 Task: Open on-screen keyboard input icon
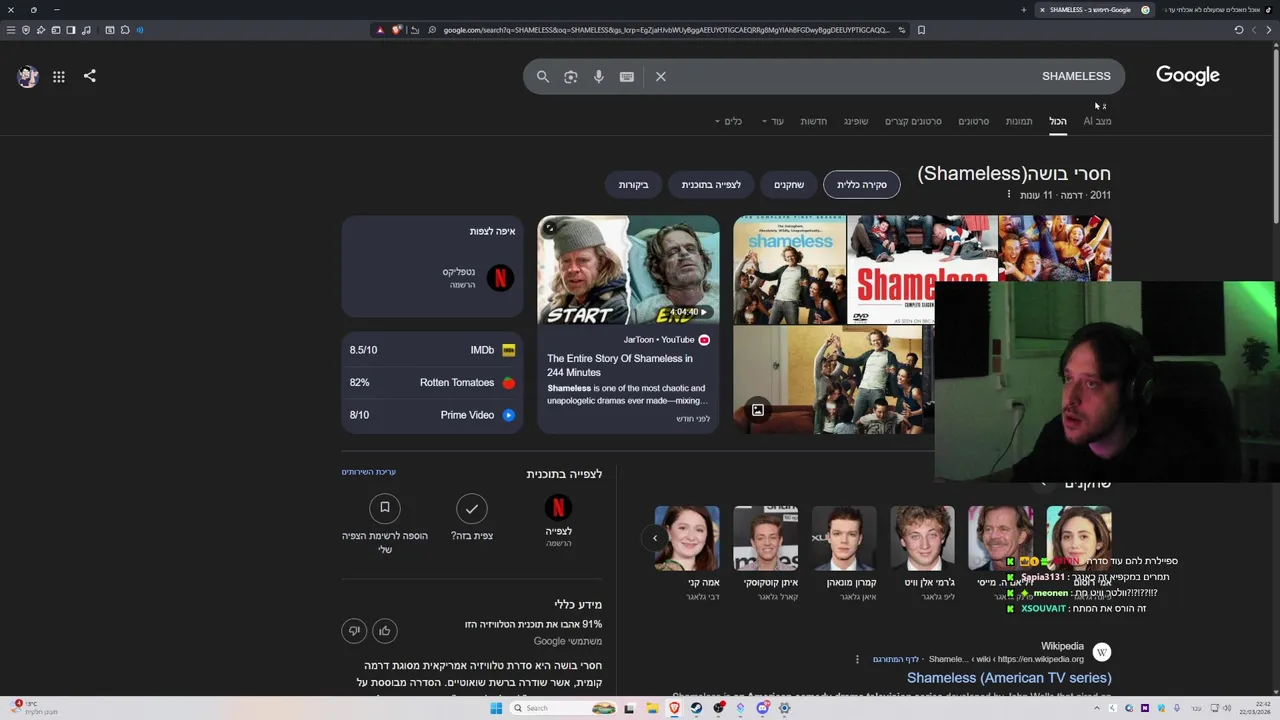[x=627, y=76]
